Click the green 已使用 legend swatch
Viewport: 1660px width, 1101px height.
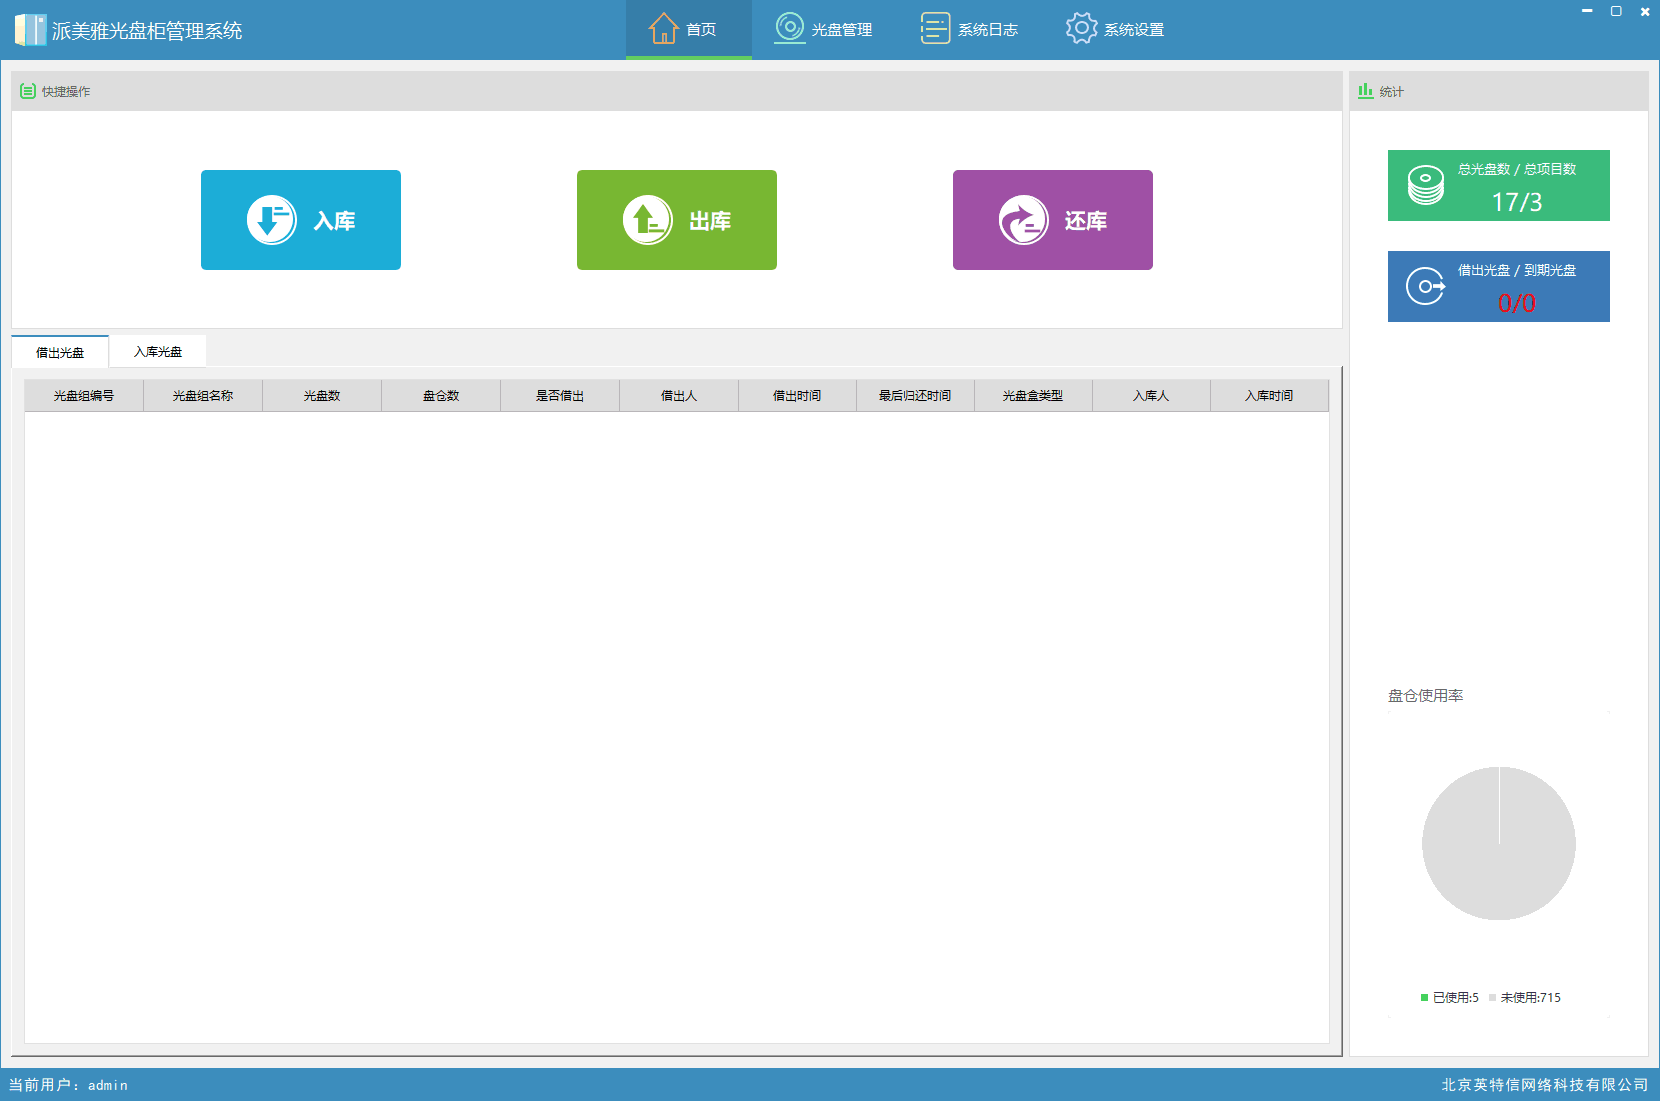pos(1424,998)
